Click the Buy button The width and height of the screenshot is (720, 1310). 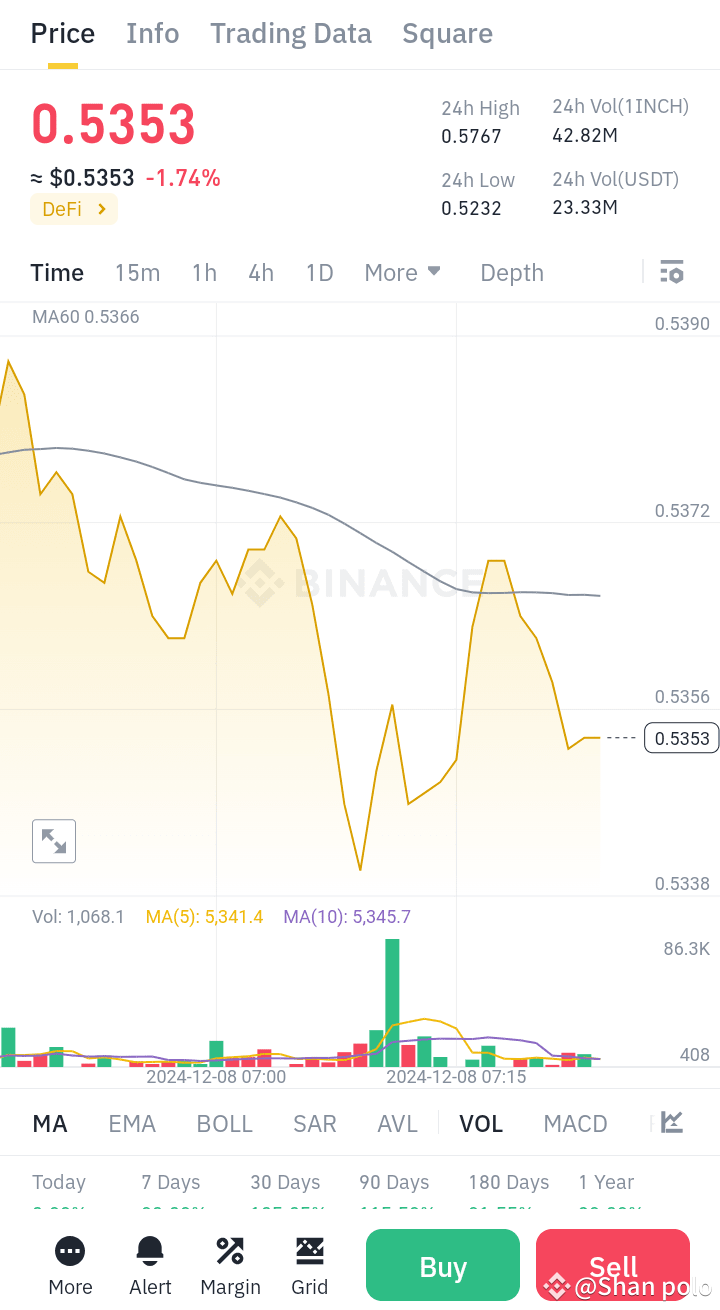pyautogui.click(x=442, y=1265)
